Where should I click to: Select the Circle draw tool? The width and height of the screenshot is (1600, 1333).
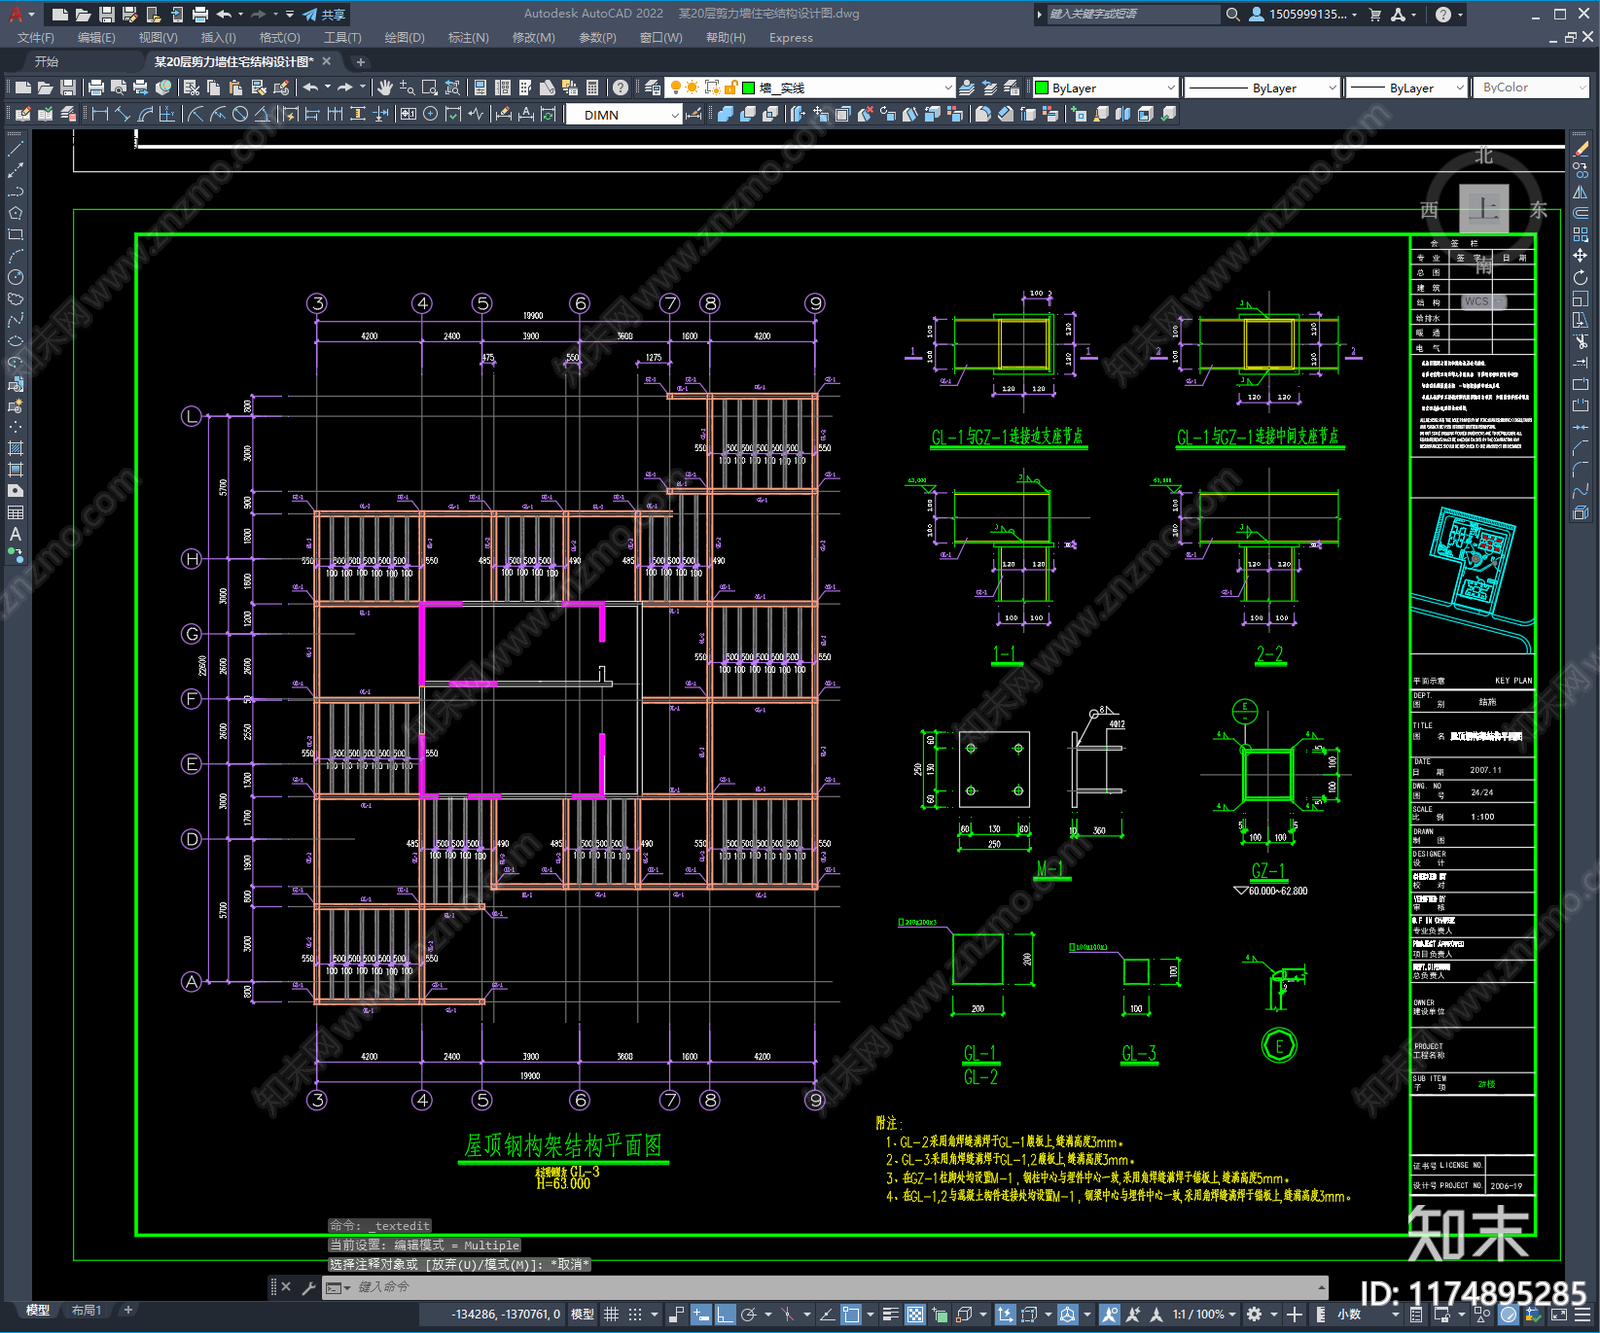pyautogui.click(x=15, y=277)
